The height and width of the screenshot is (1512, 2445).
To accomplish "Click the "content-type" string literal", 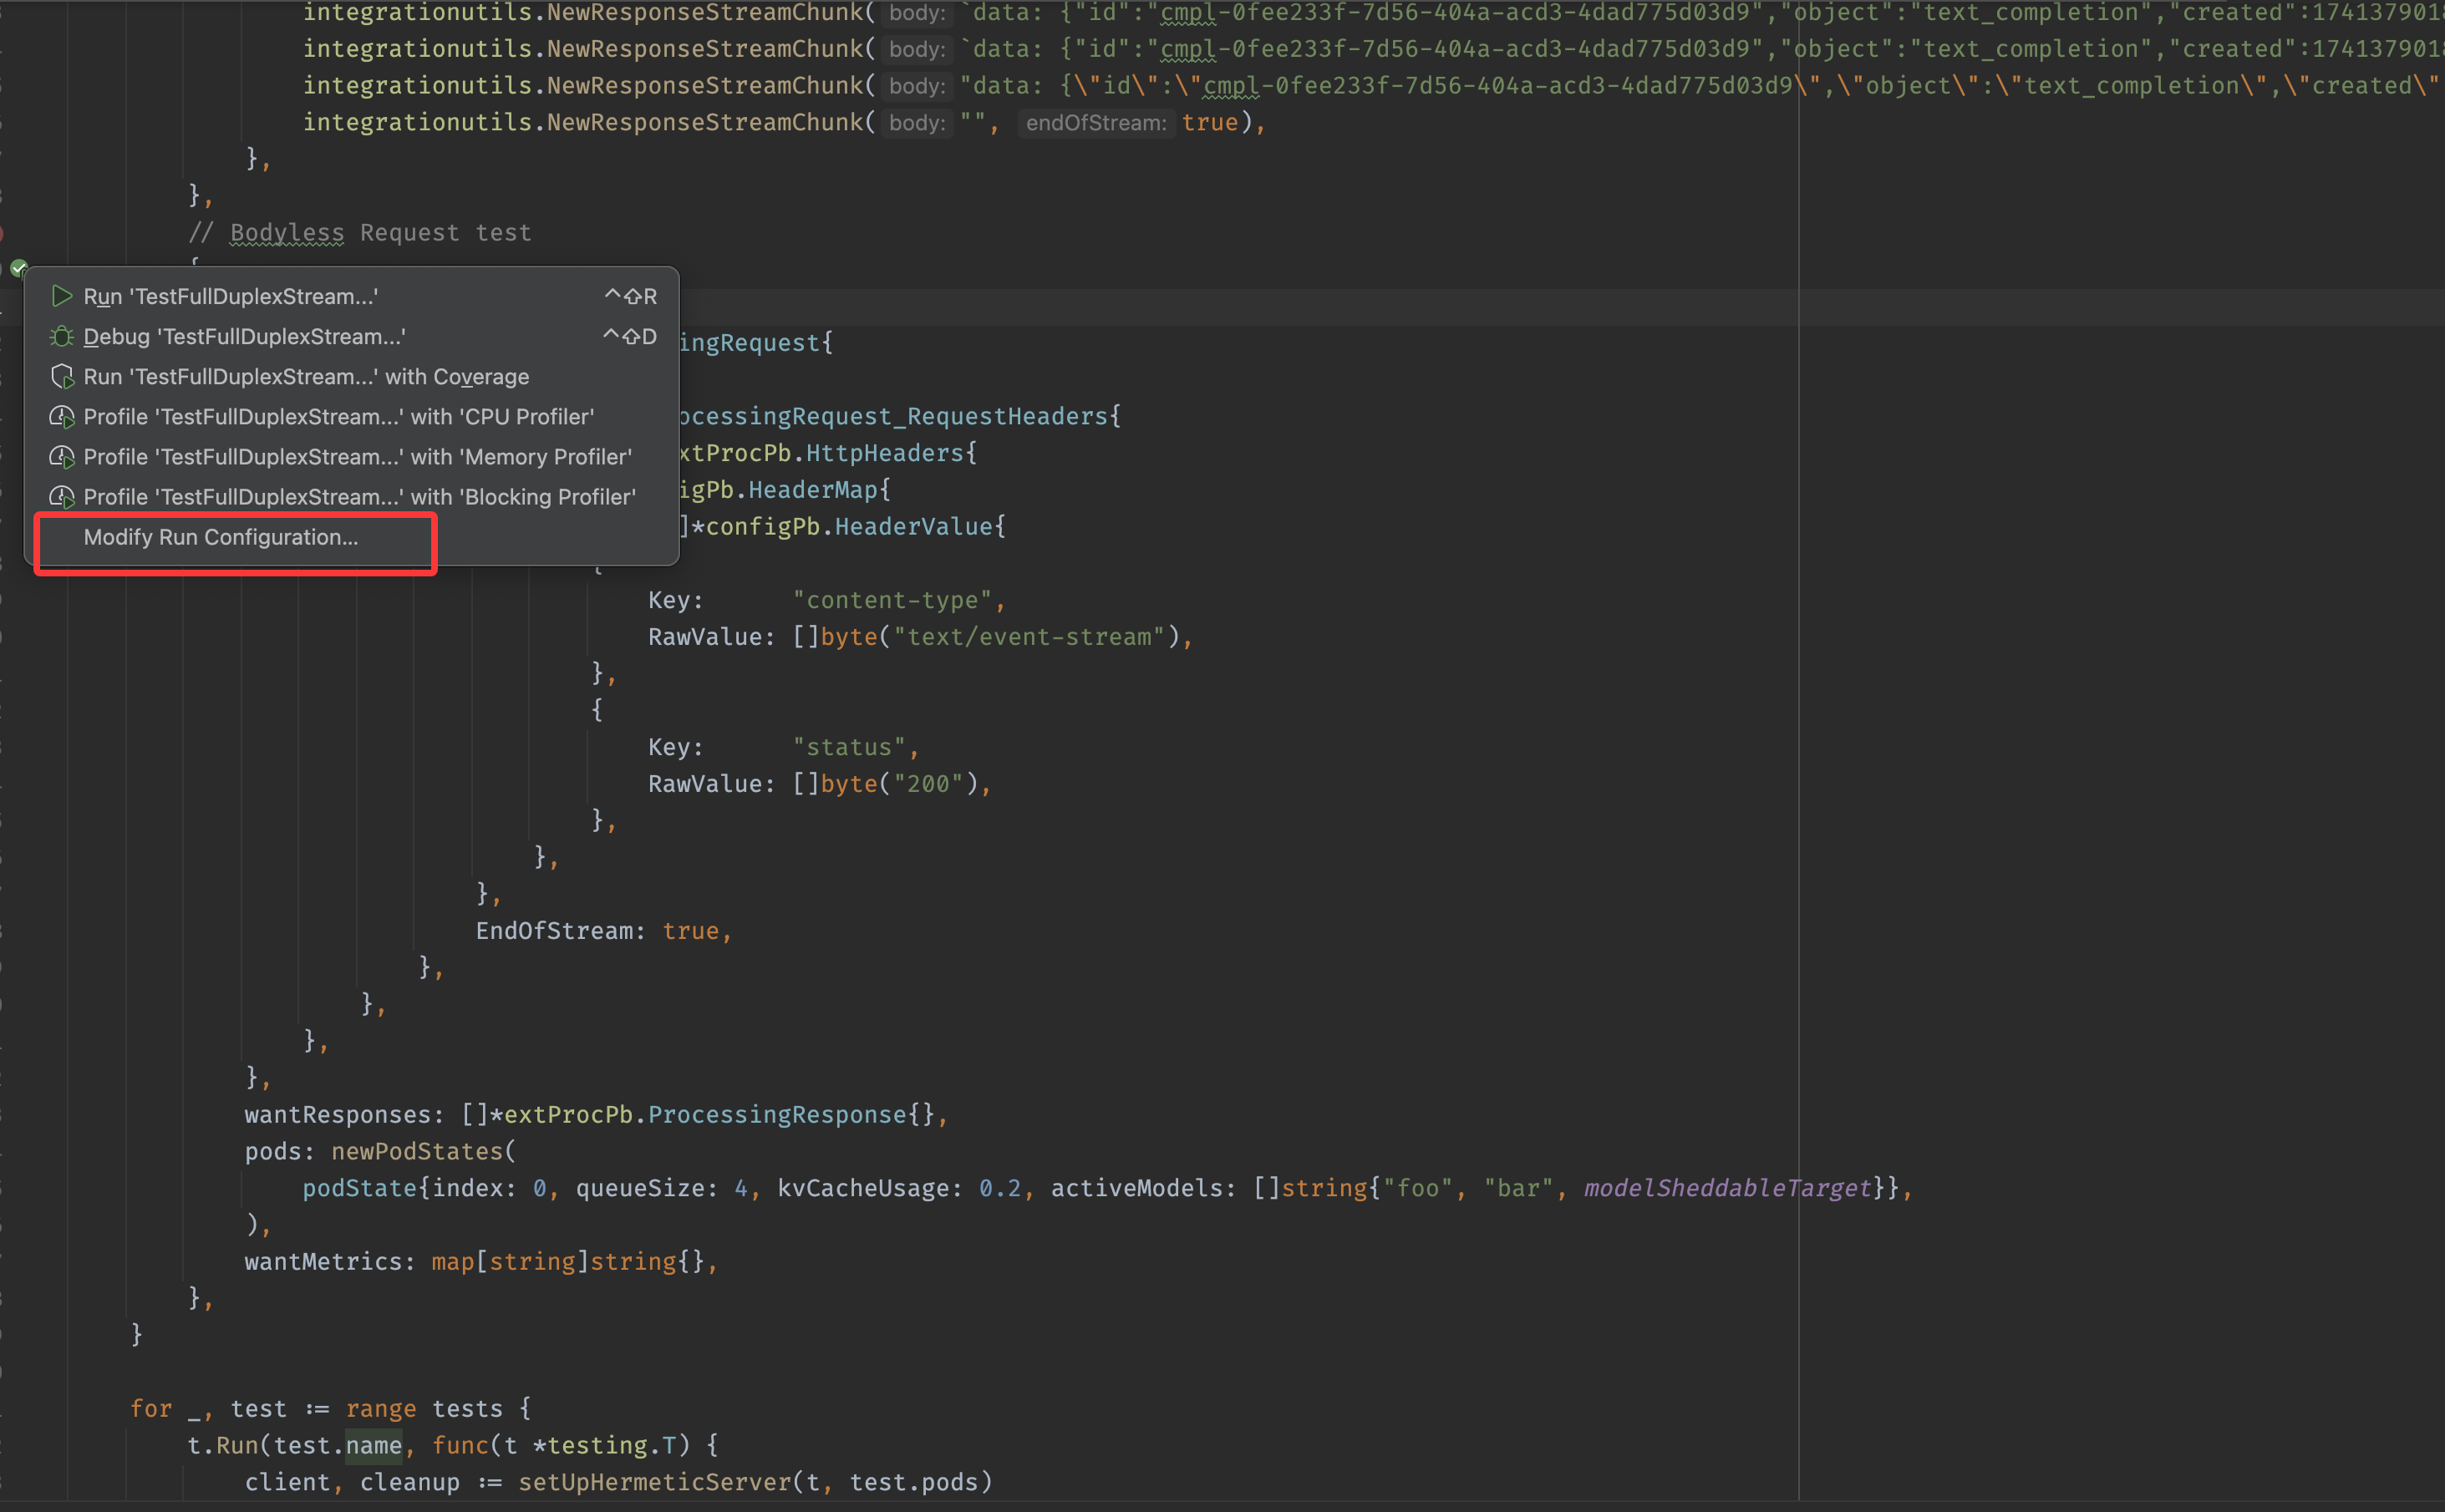I will pos(892,600).
